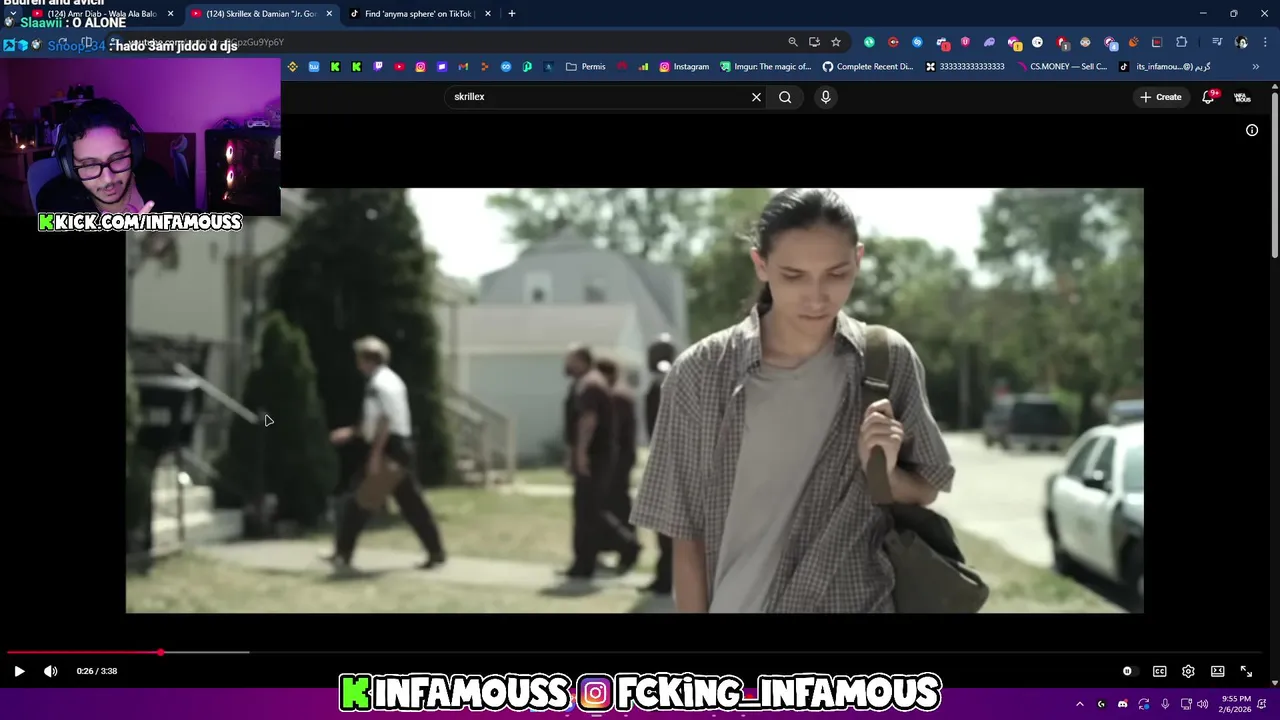Start voice search with microphone icon

(x=825, y=97)
